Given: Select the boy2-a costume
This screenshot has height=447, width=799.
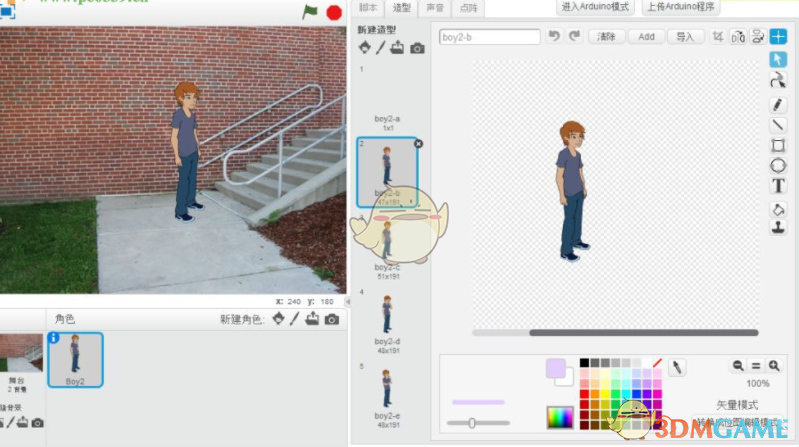Looking at the screenshot, I should [387, 98].
